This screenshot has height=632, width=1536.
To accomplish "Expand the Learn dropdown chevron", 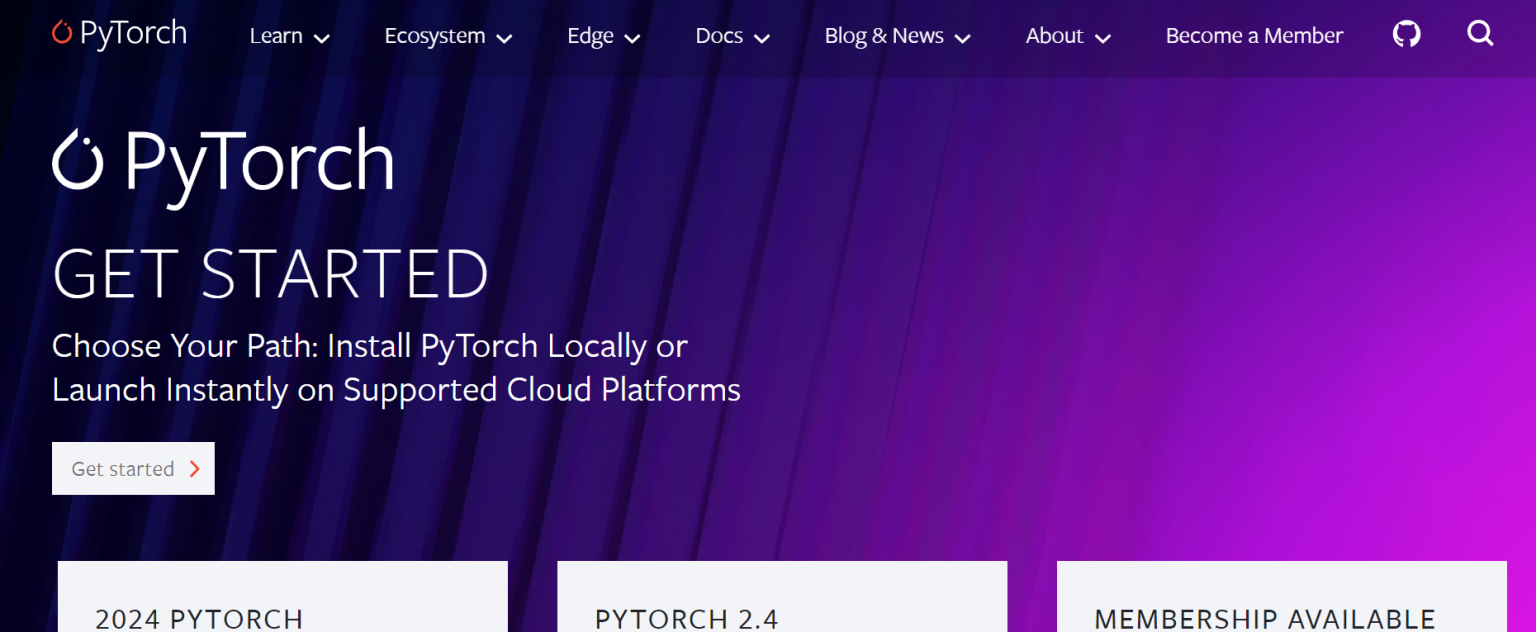I will point(321,39).
